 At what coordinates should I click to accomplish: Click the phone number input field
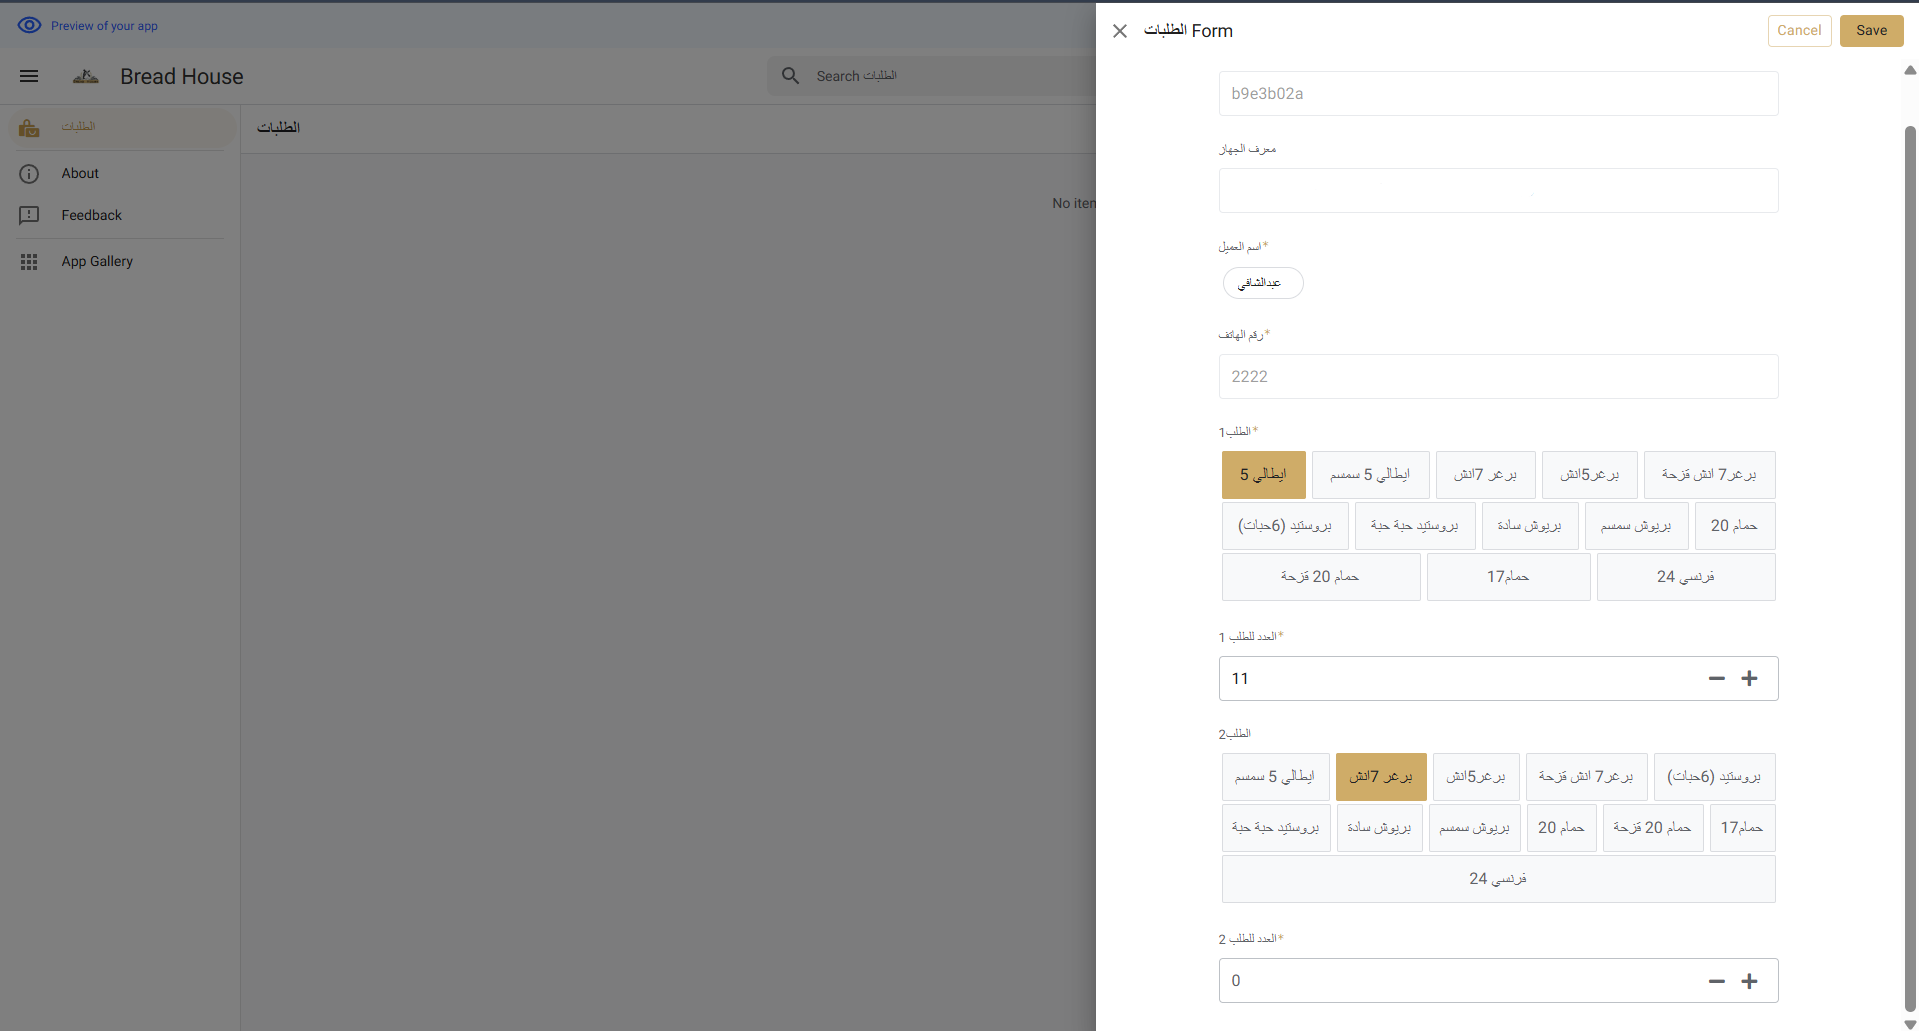point(1497,377)
